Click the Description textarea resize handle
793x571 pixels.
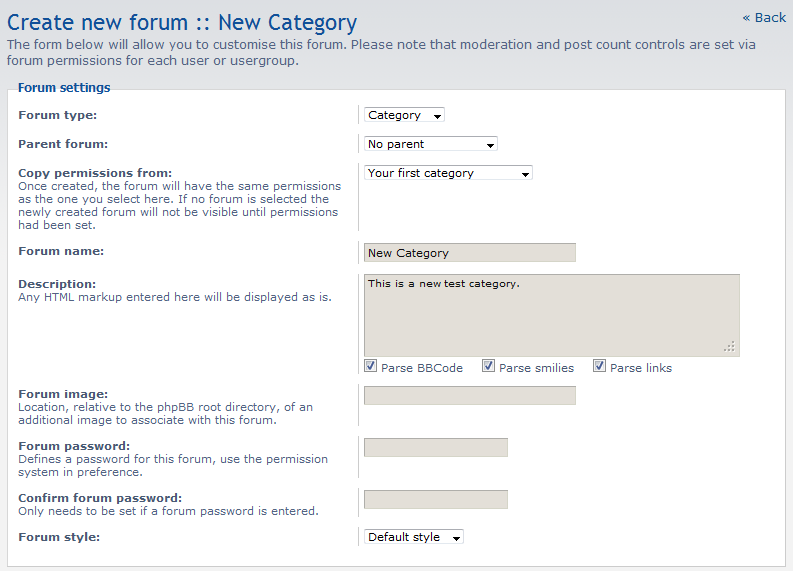(730, 347)
